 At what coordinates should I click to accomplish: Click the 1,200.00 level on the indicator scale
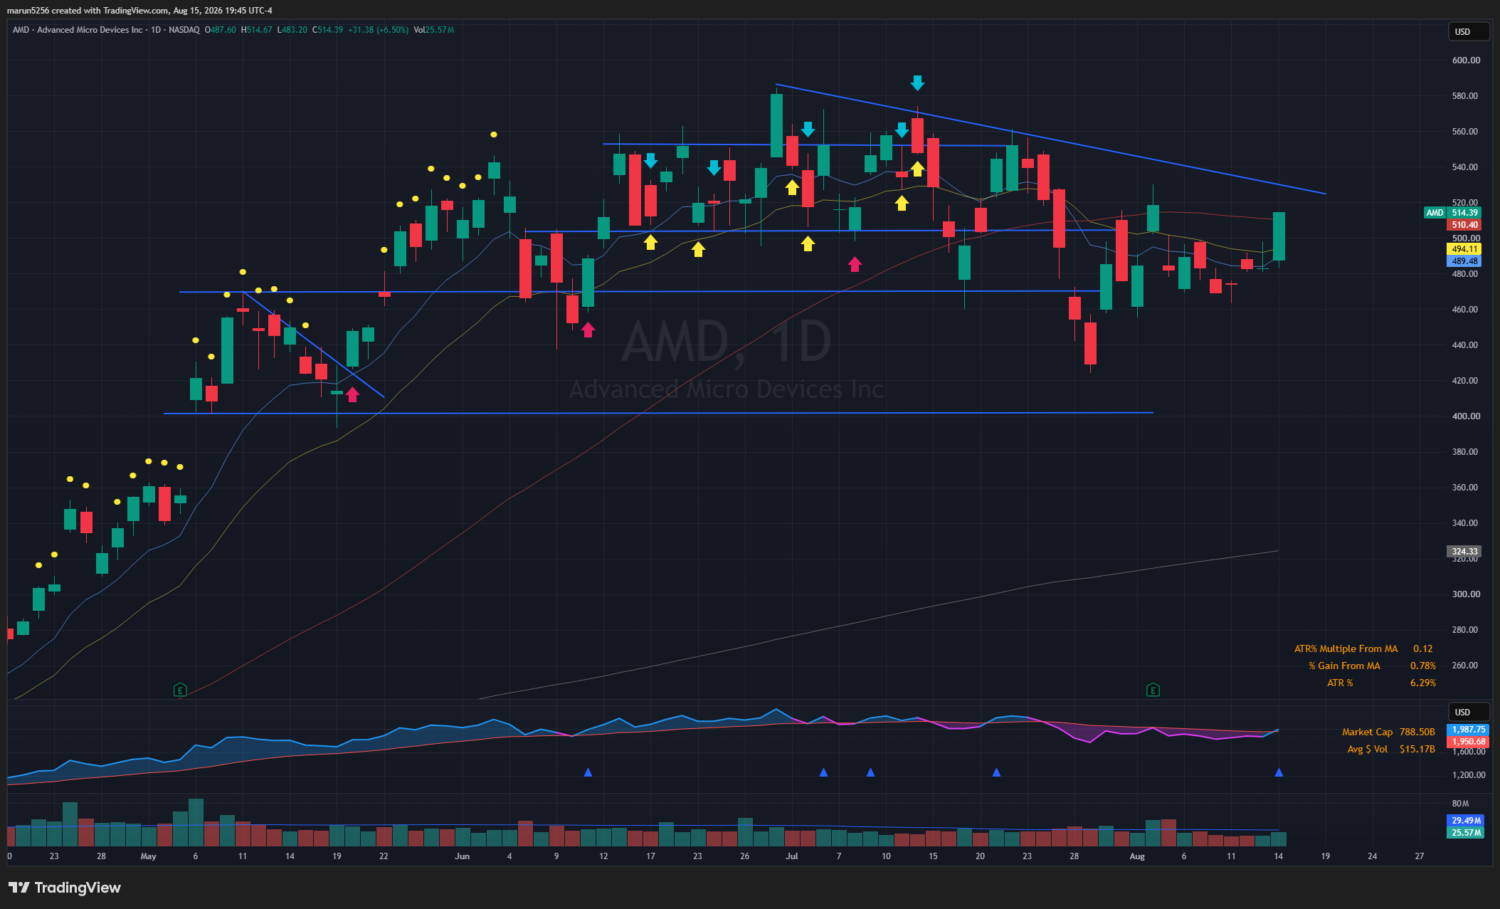coord(1468,775)
